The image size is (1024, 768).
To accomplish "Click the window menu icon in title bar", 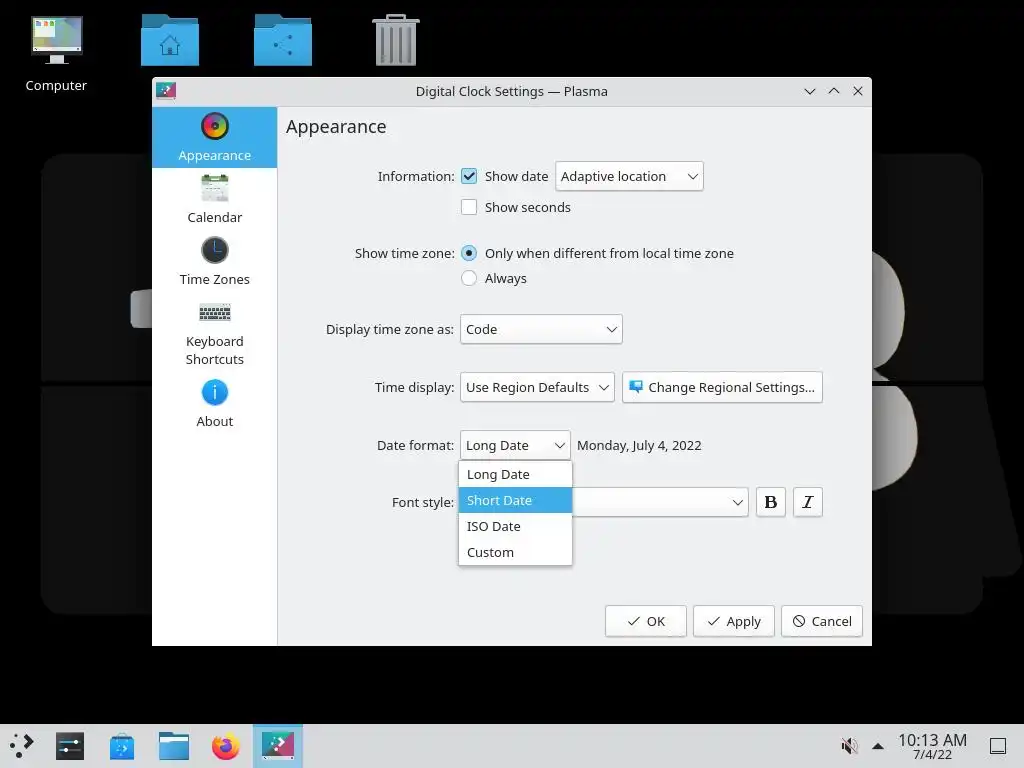I will click(x=166, y=91).
